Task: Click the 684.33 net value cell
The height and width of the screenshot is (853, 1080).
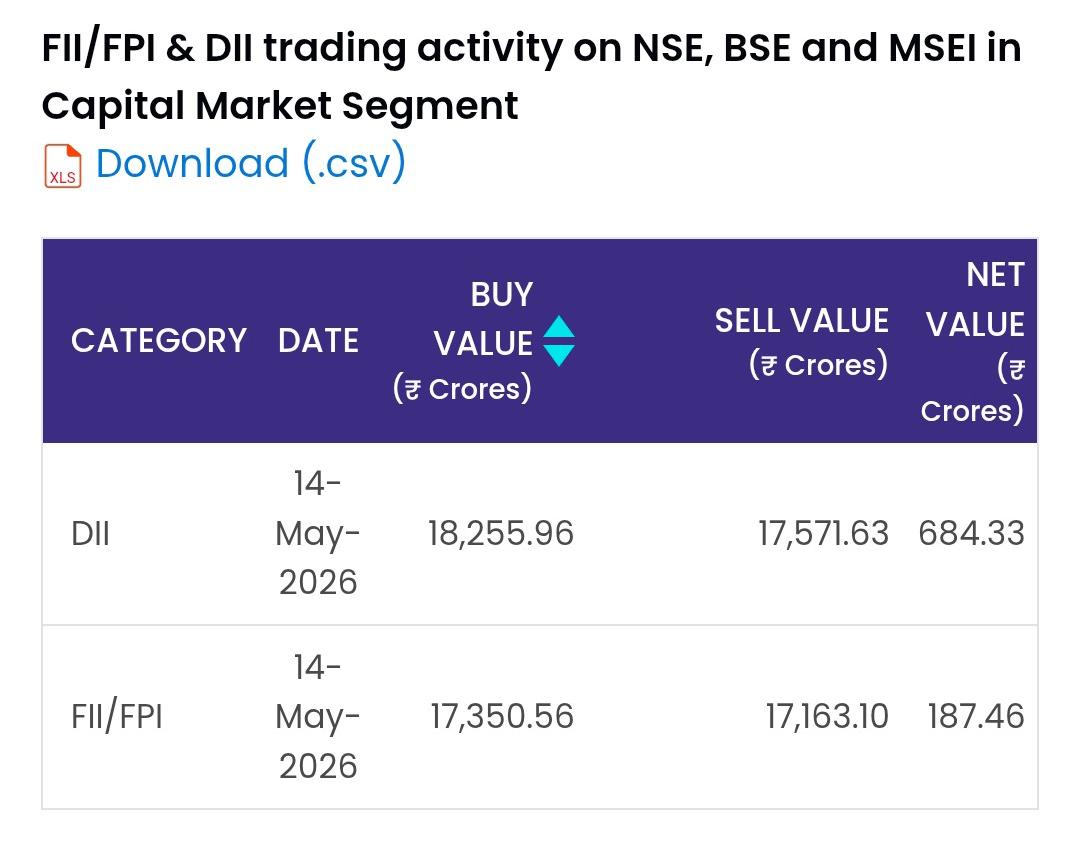Action: [x=972, y=534]
